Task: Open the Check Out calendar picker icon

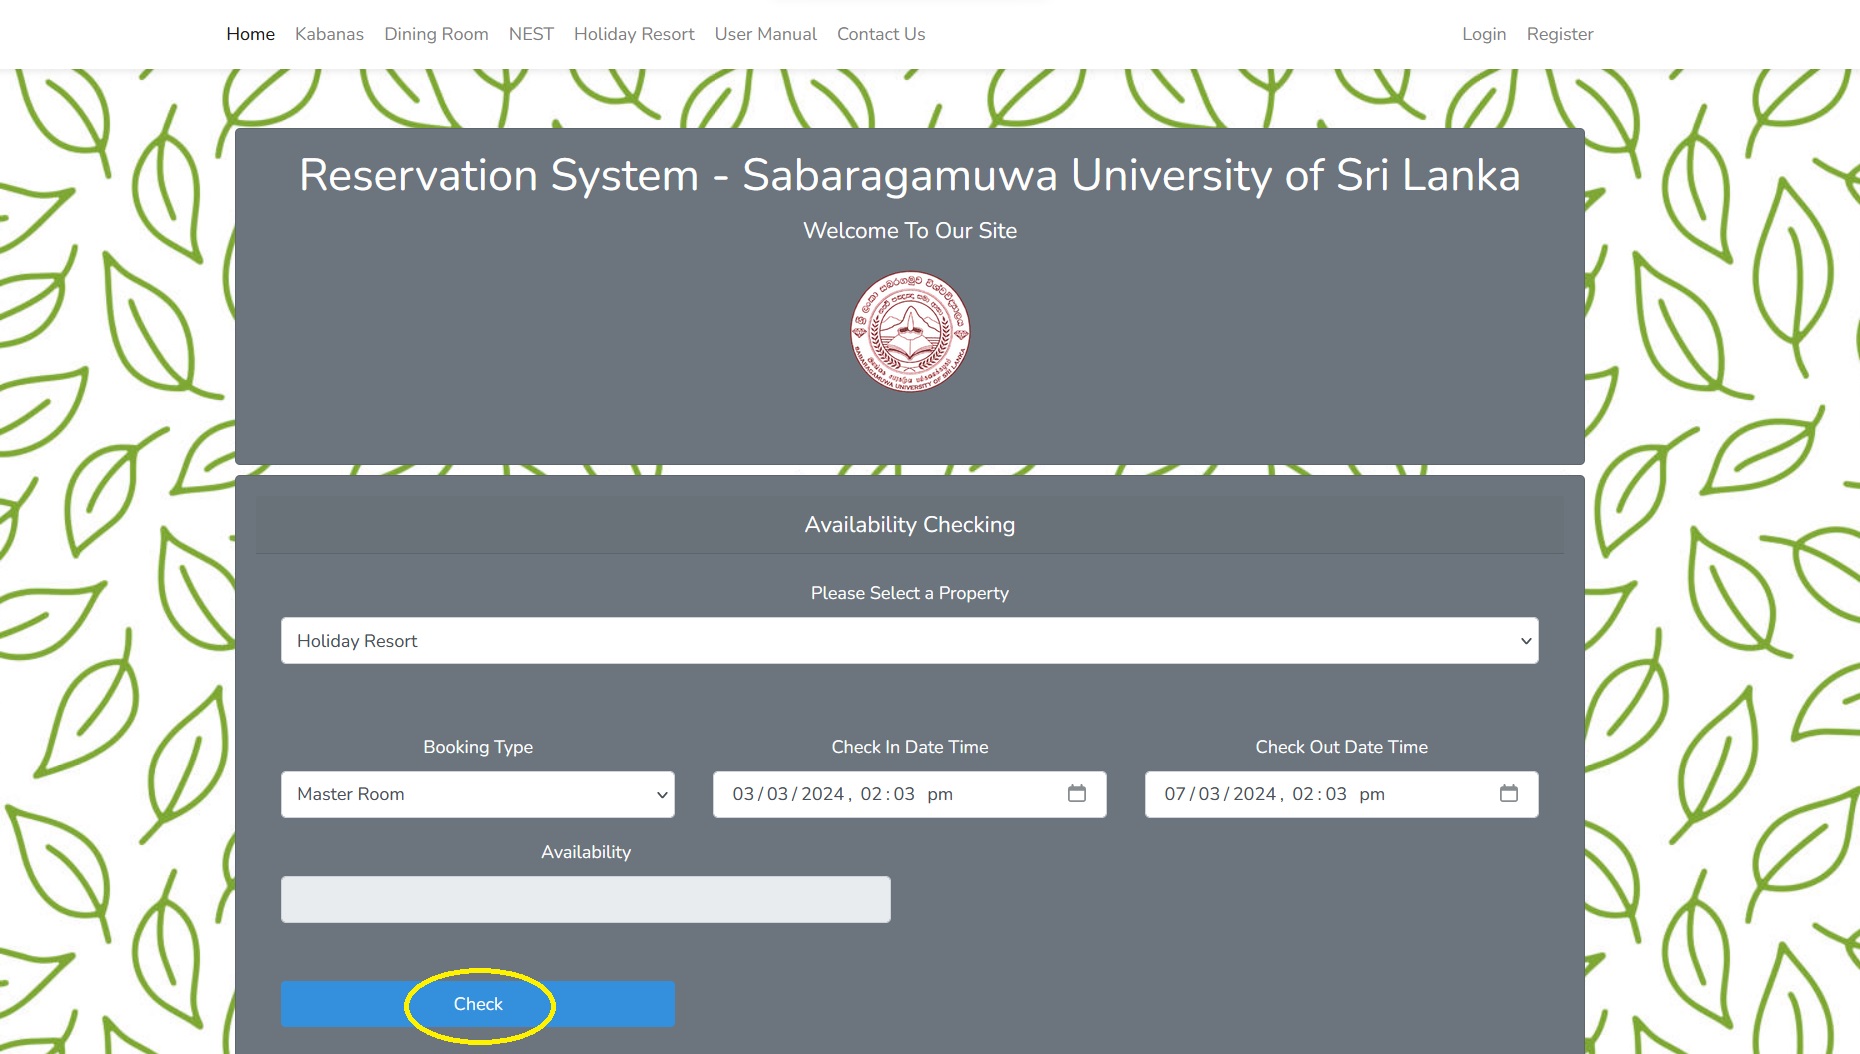Action: point(1508,794)
